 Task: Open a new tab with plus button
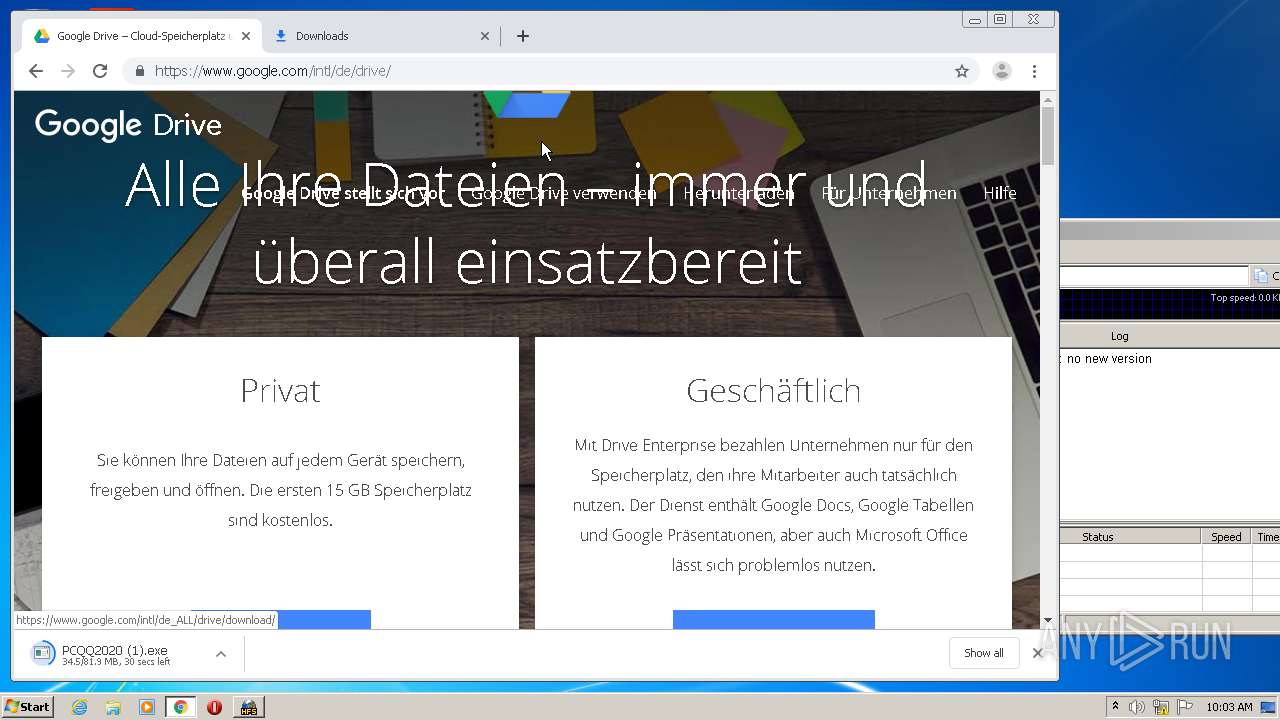click(x=523, y=36)
